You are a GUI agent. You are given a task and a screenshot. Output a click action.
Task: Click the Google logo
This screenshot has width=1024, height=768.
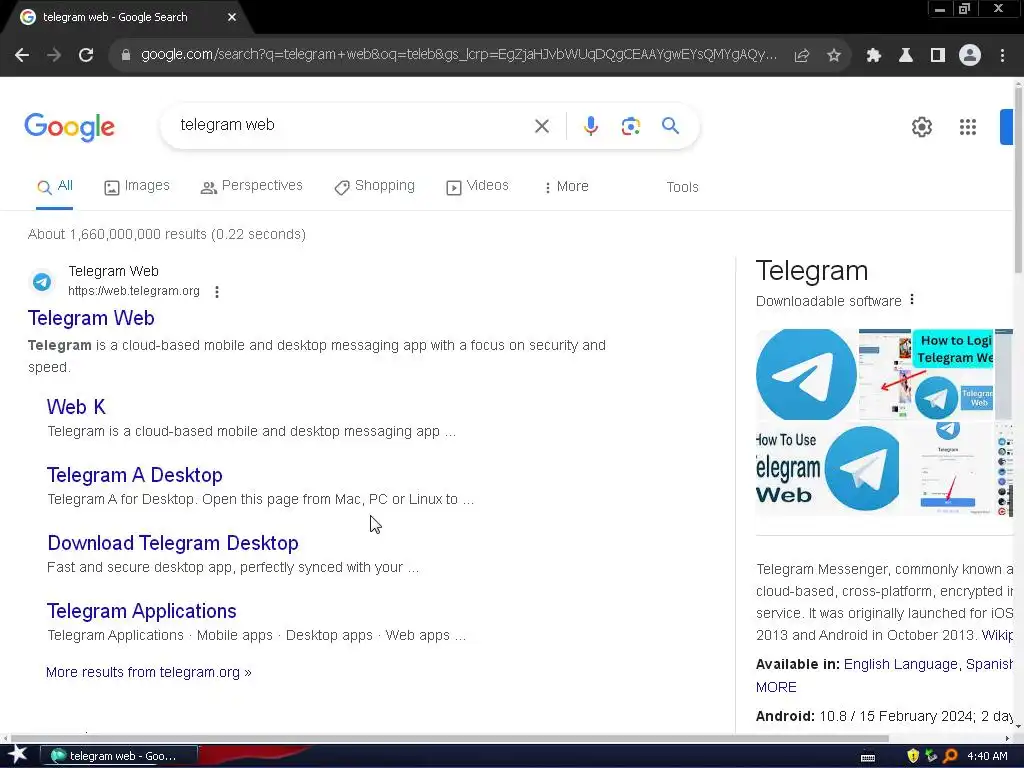(69, 127)
